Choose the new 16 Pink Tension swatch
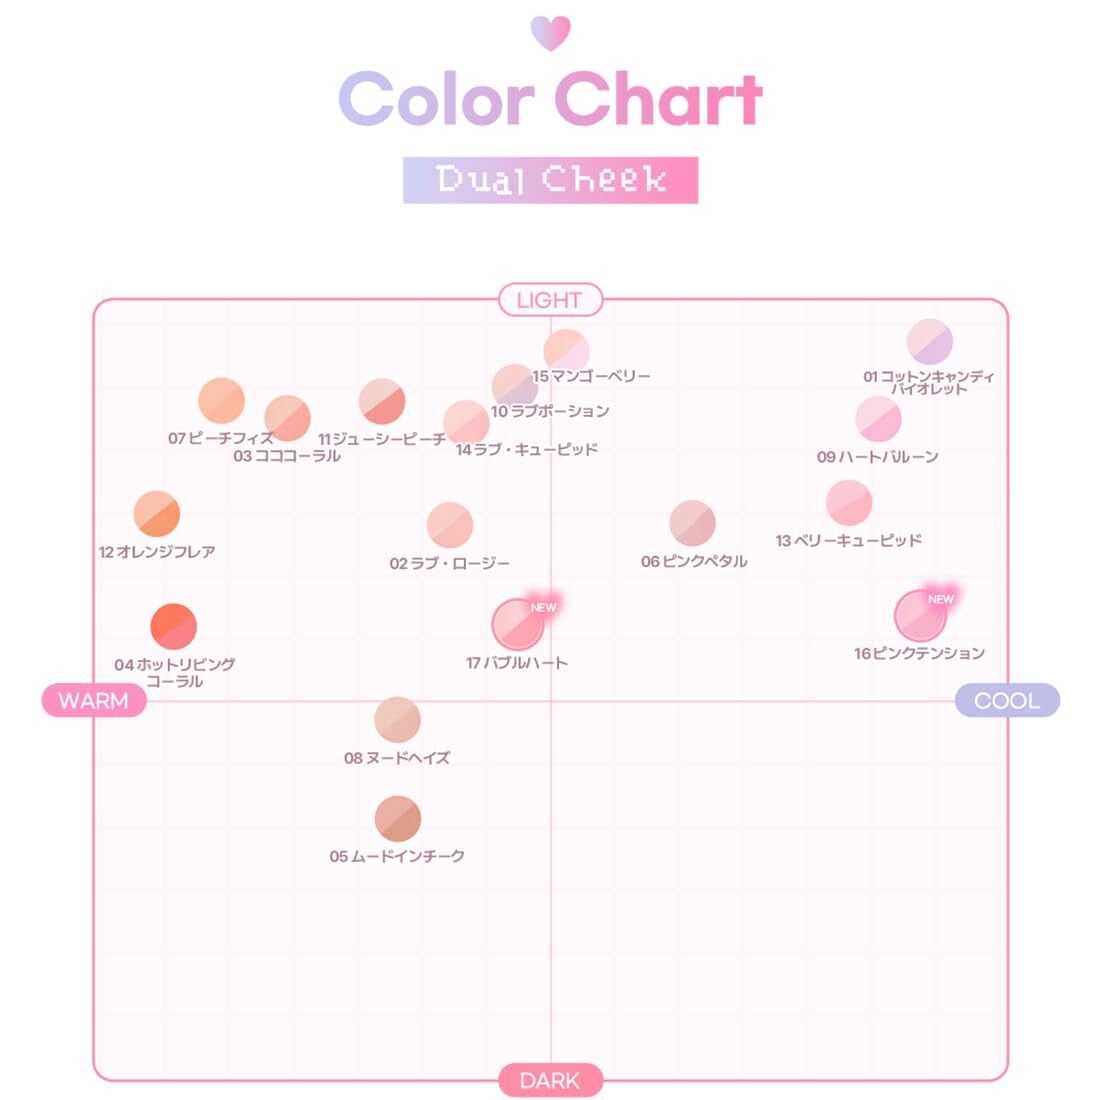1100x1100 pixels. (920, 616)
